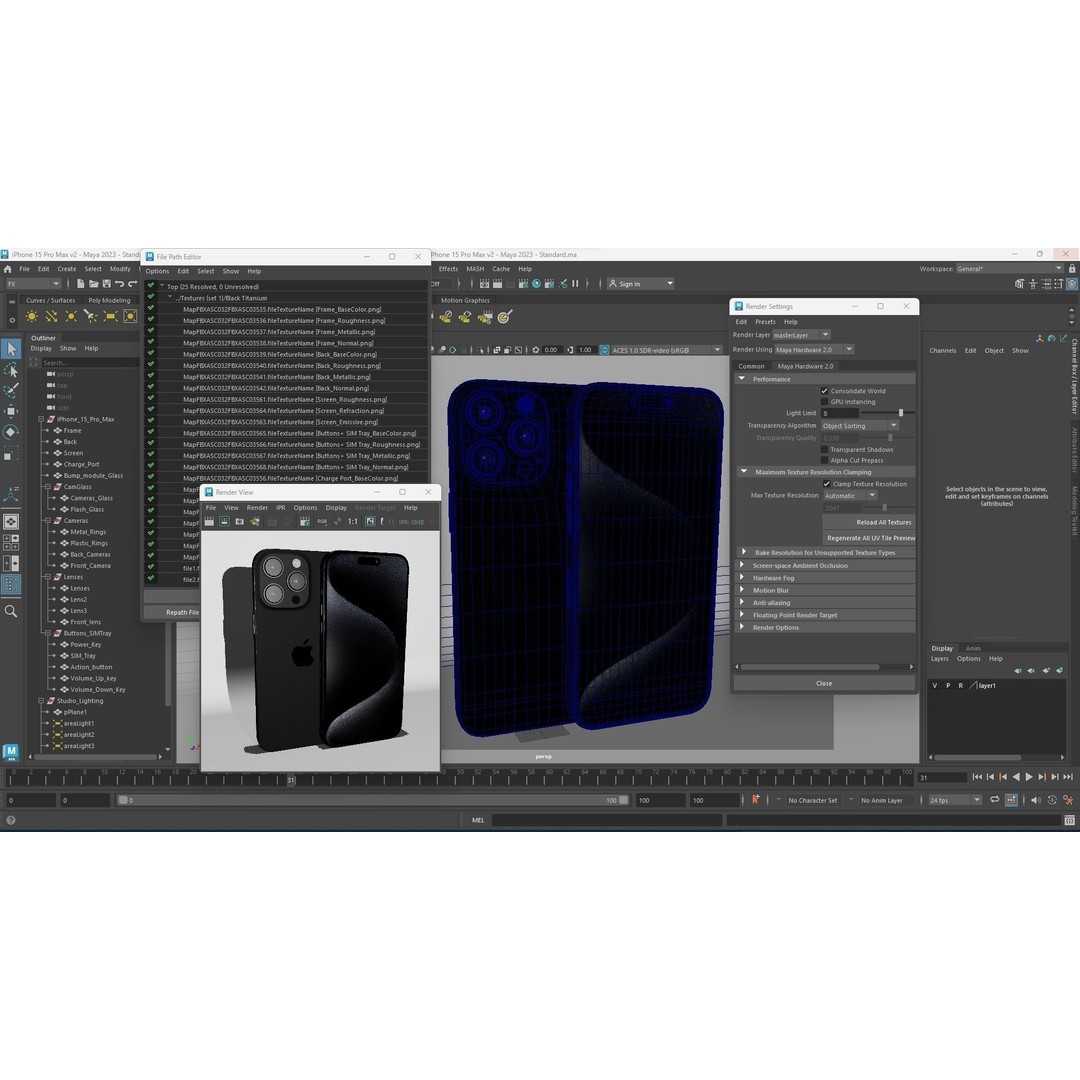Open the Presets menu in Render Settings

(765, 322)
